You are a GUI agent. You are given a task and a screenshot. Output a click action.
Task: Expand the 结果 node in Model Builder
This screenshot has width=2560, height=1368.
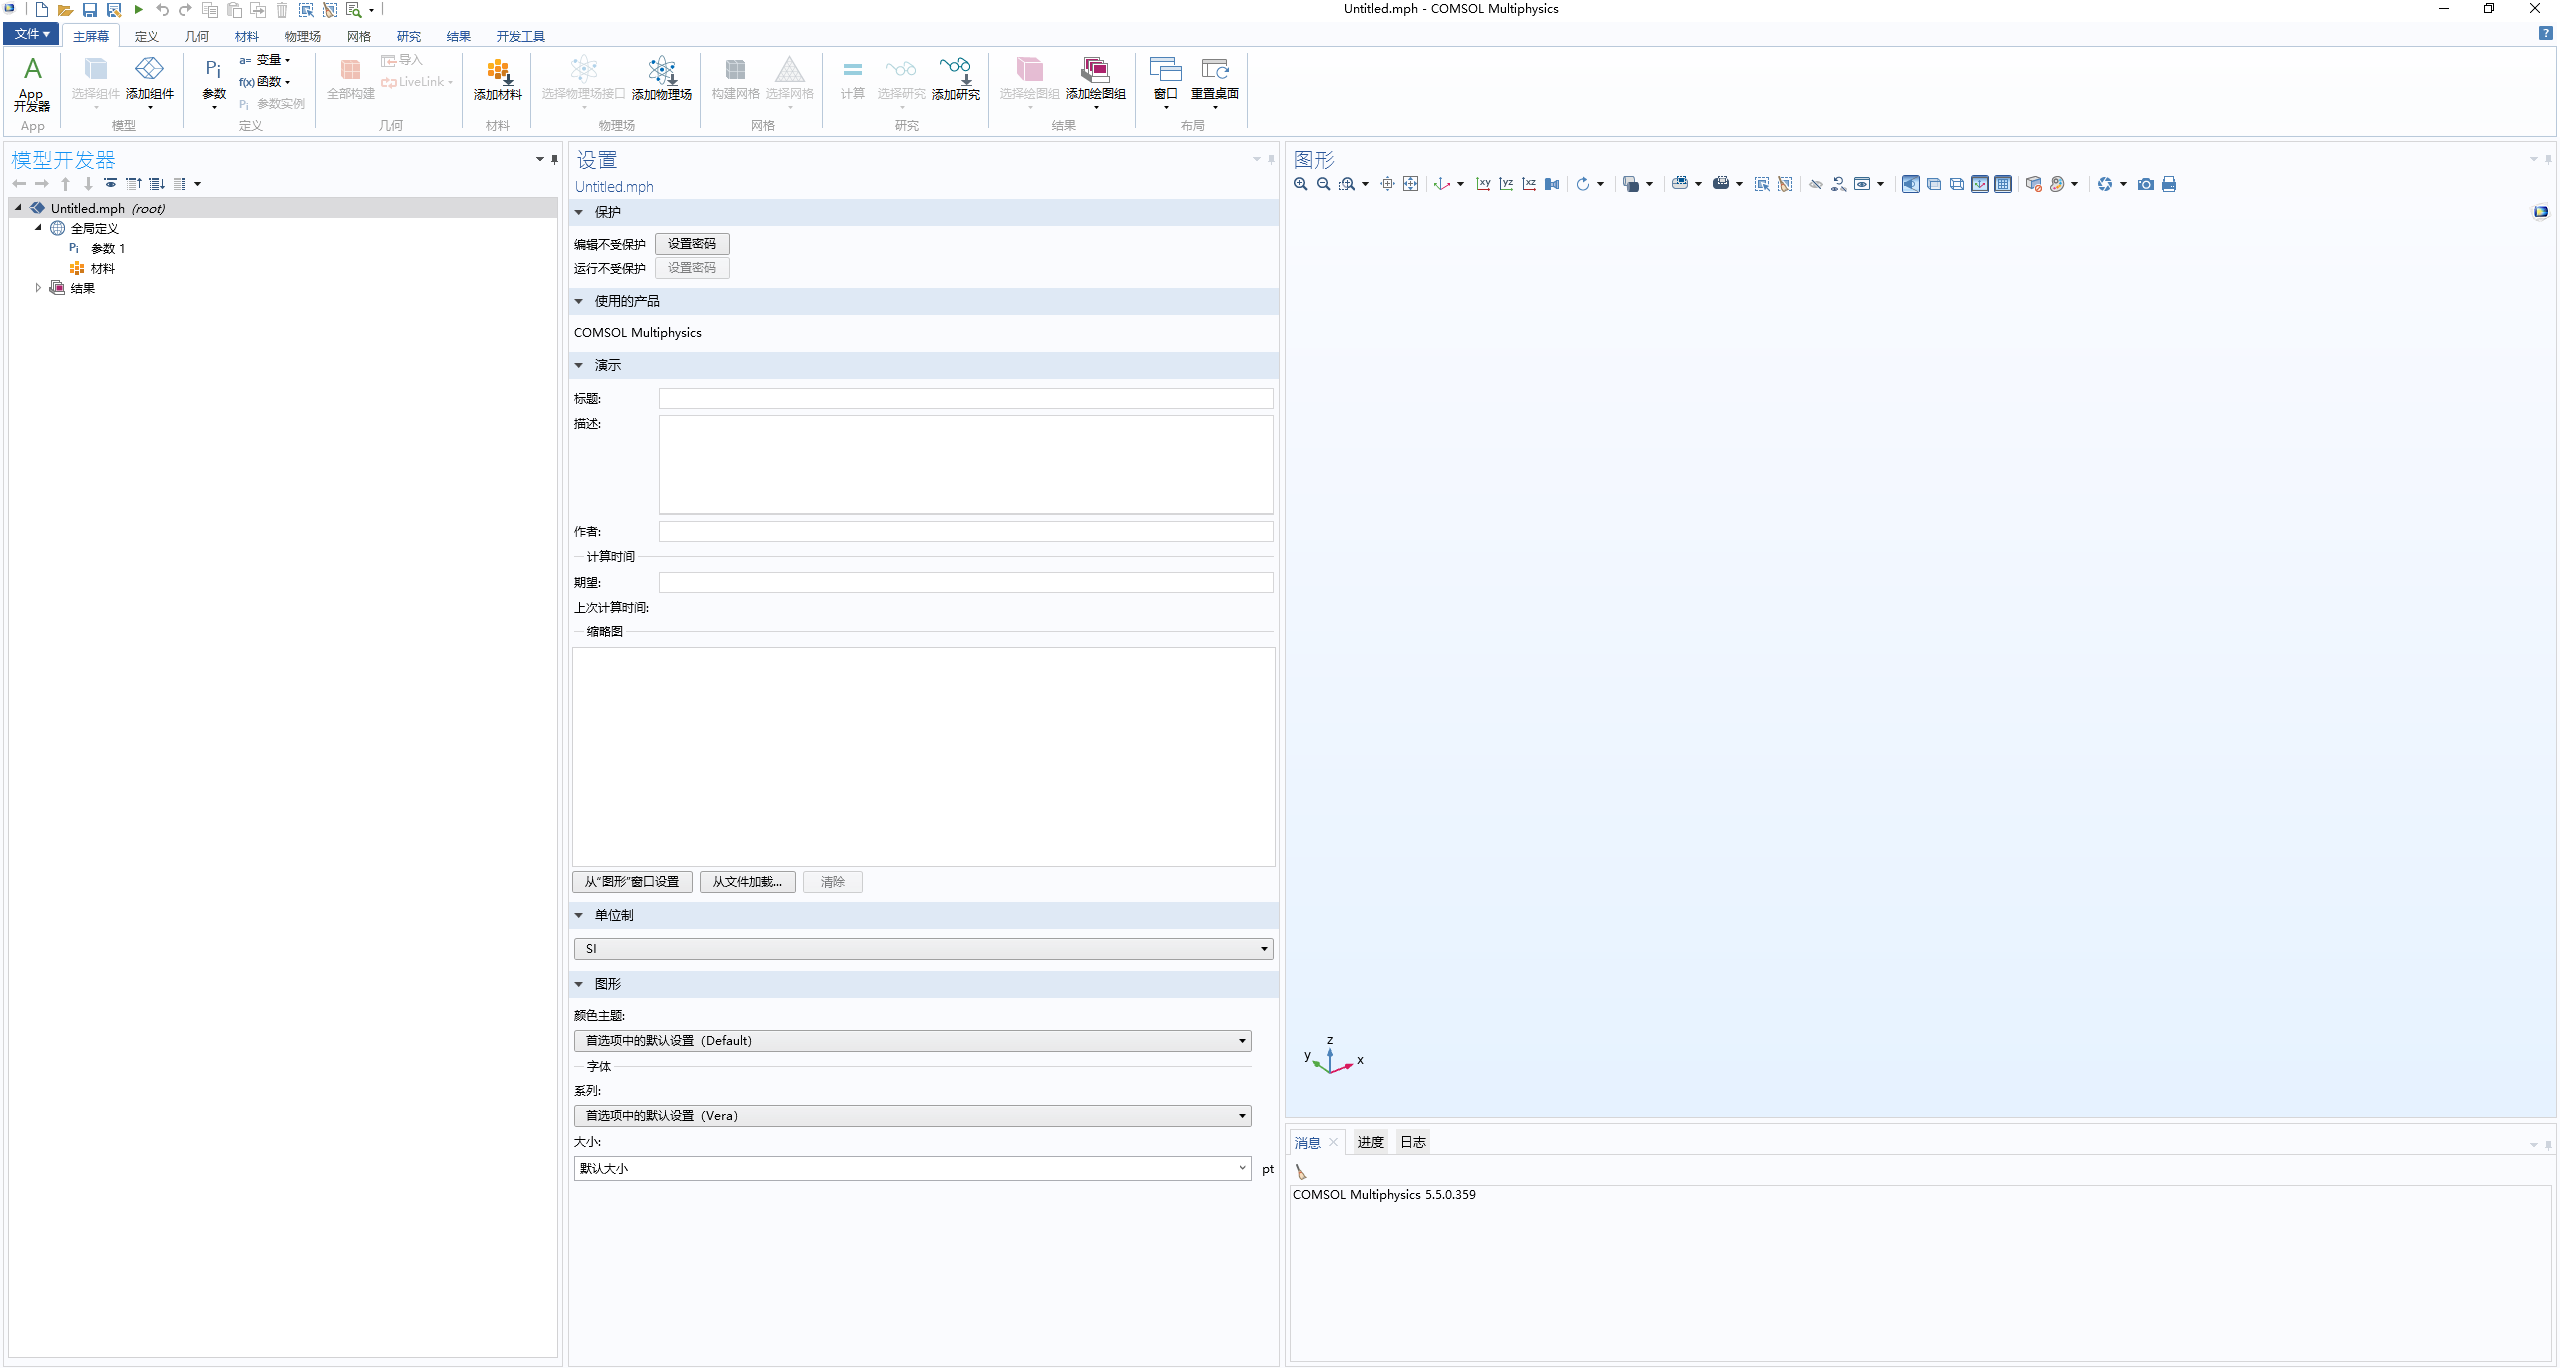38,287
